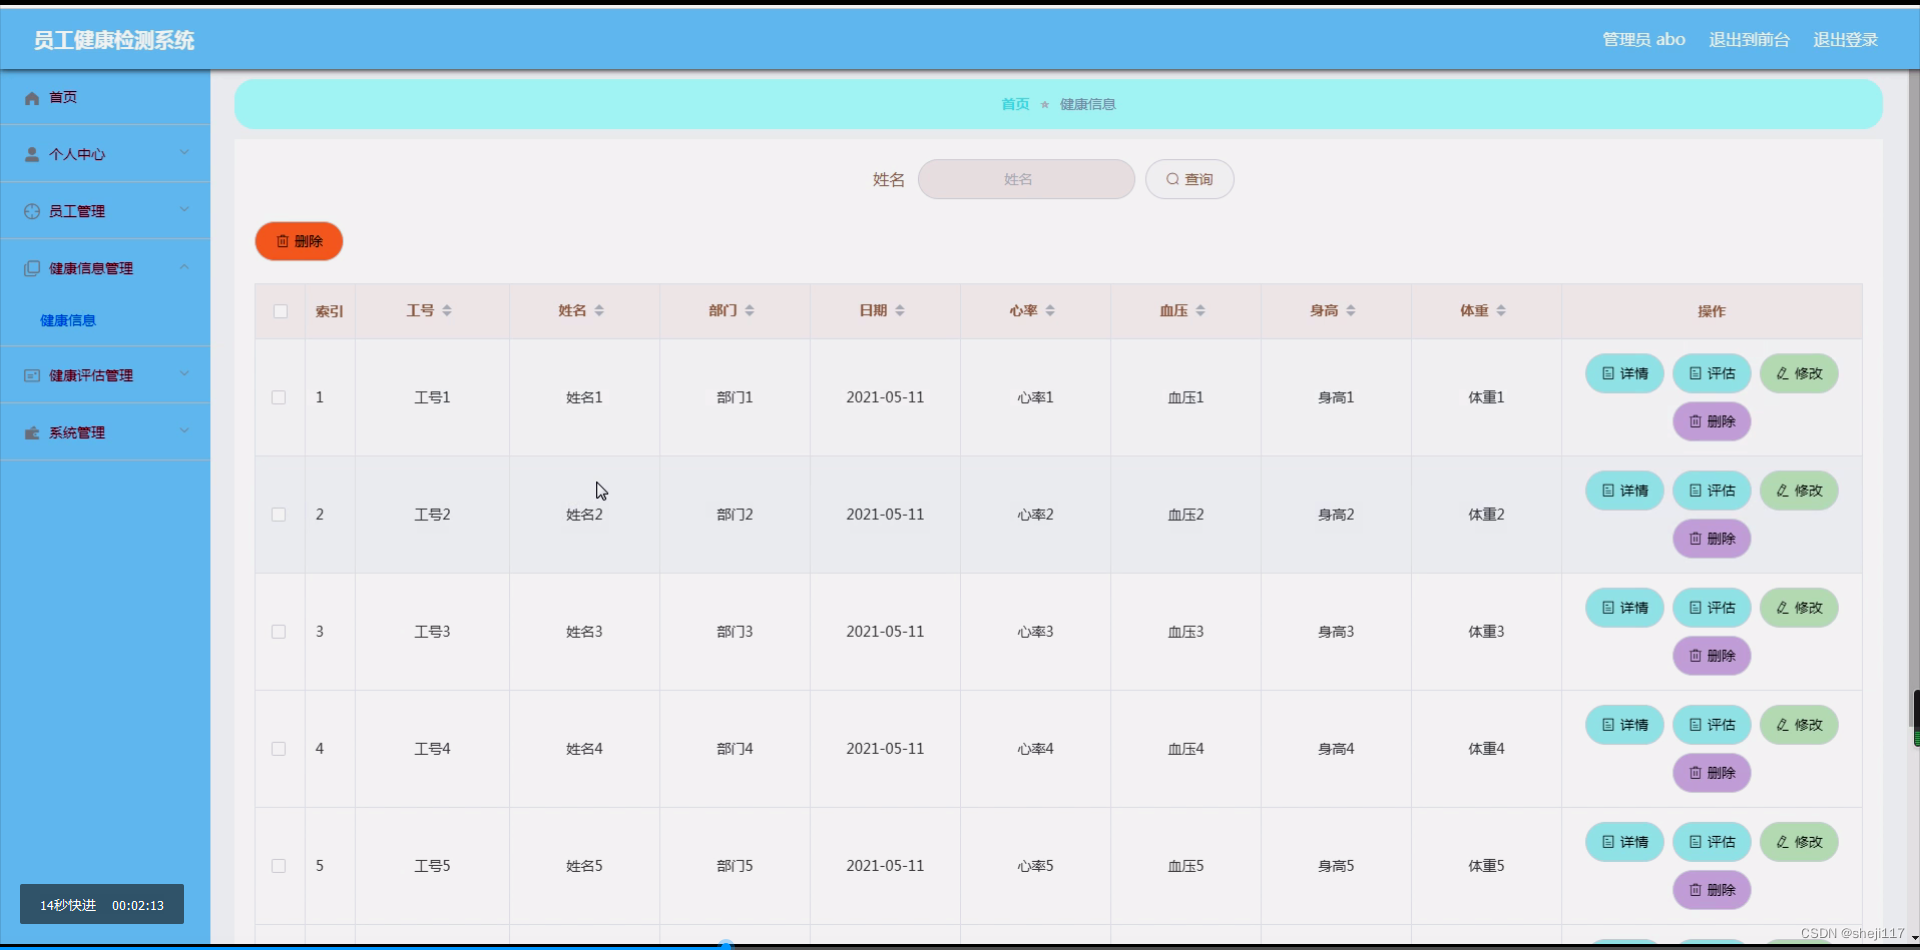Viewport: 1920px width, 950px height.
Task: Check the checkbox for row with 姓名2
Action: point(278,514)
